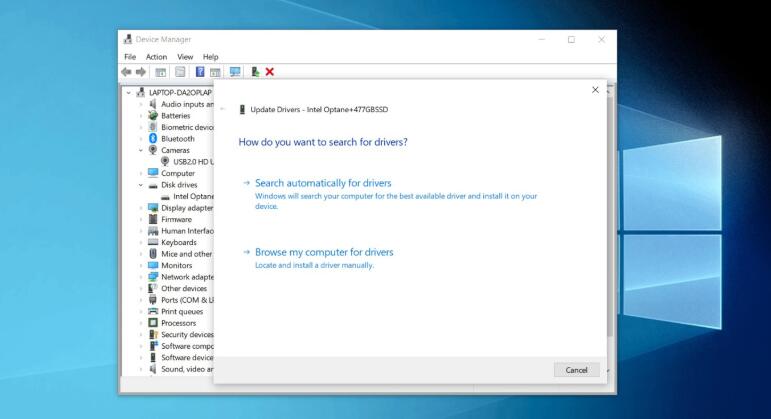This screenshot has width=771, height=419.
Task: Maximize the Device Manager window
Action: coord(571,39)
